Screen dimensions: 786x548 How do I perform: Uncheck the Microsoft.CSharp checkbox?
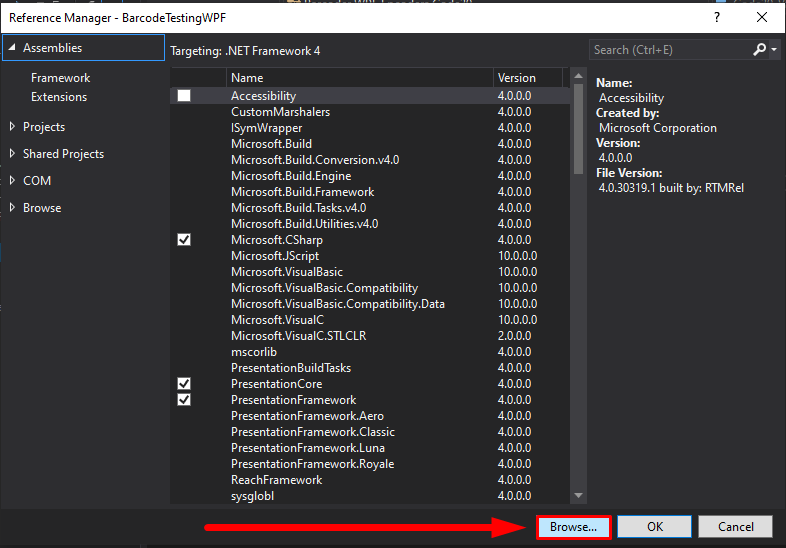click(x=184, y=240)
